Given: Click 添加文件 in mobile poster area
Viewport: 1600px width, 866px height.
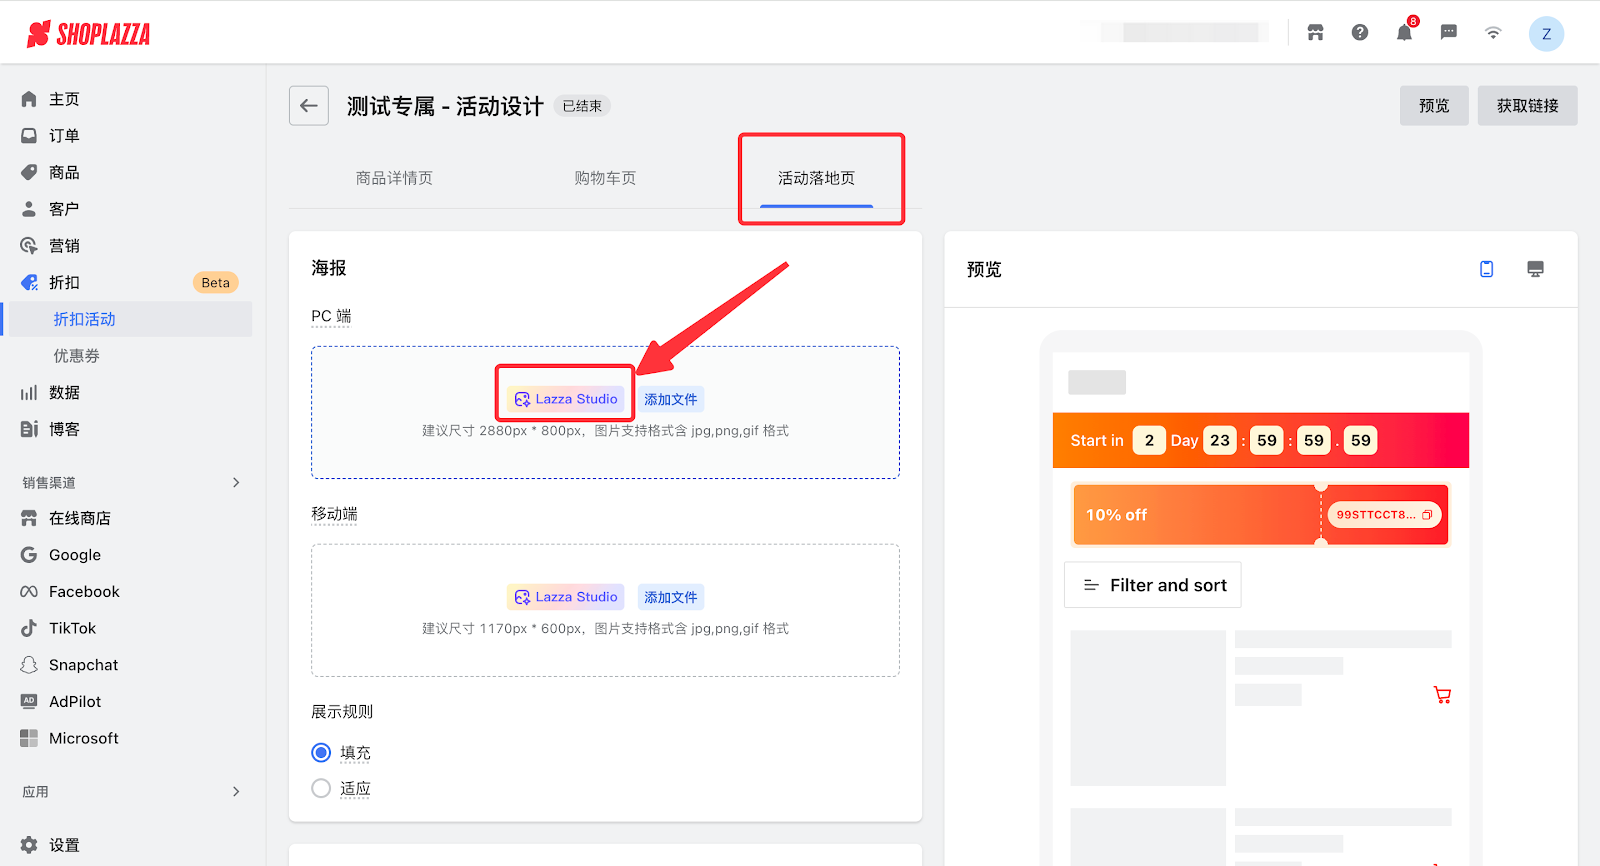Looking at the screenshot, I should [x=670, y=597].
